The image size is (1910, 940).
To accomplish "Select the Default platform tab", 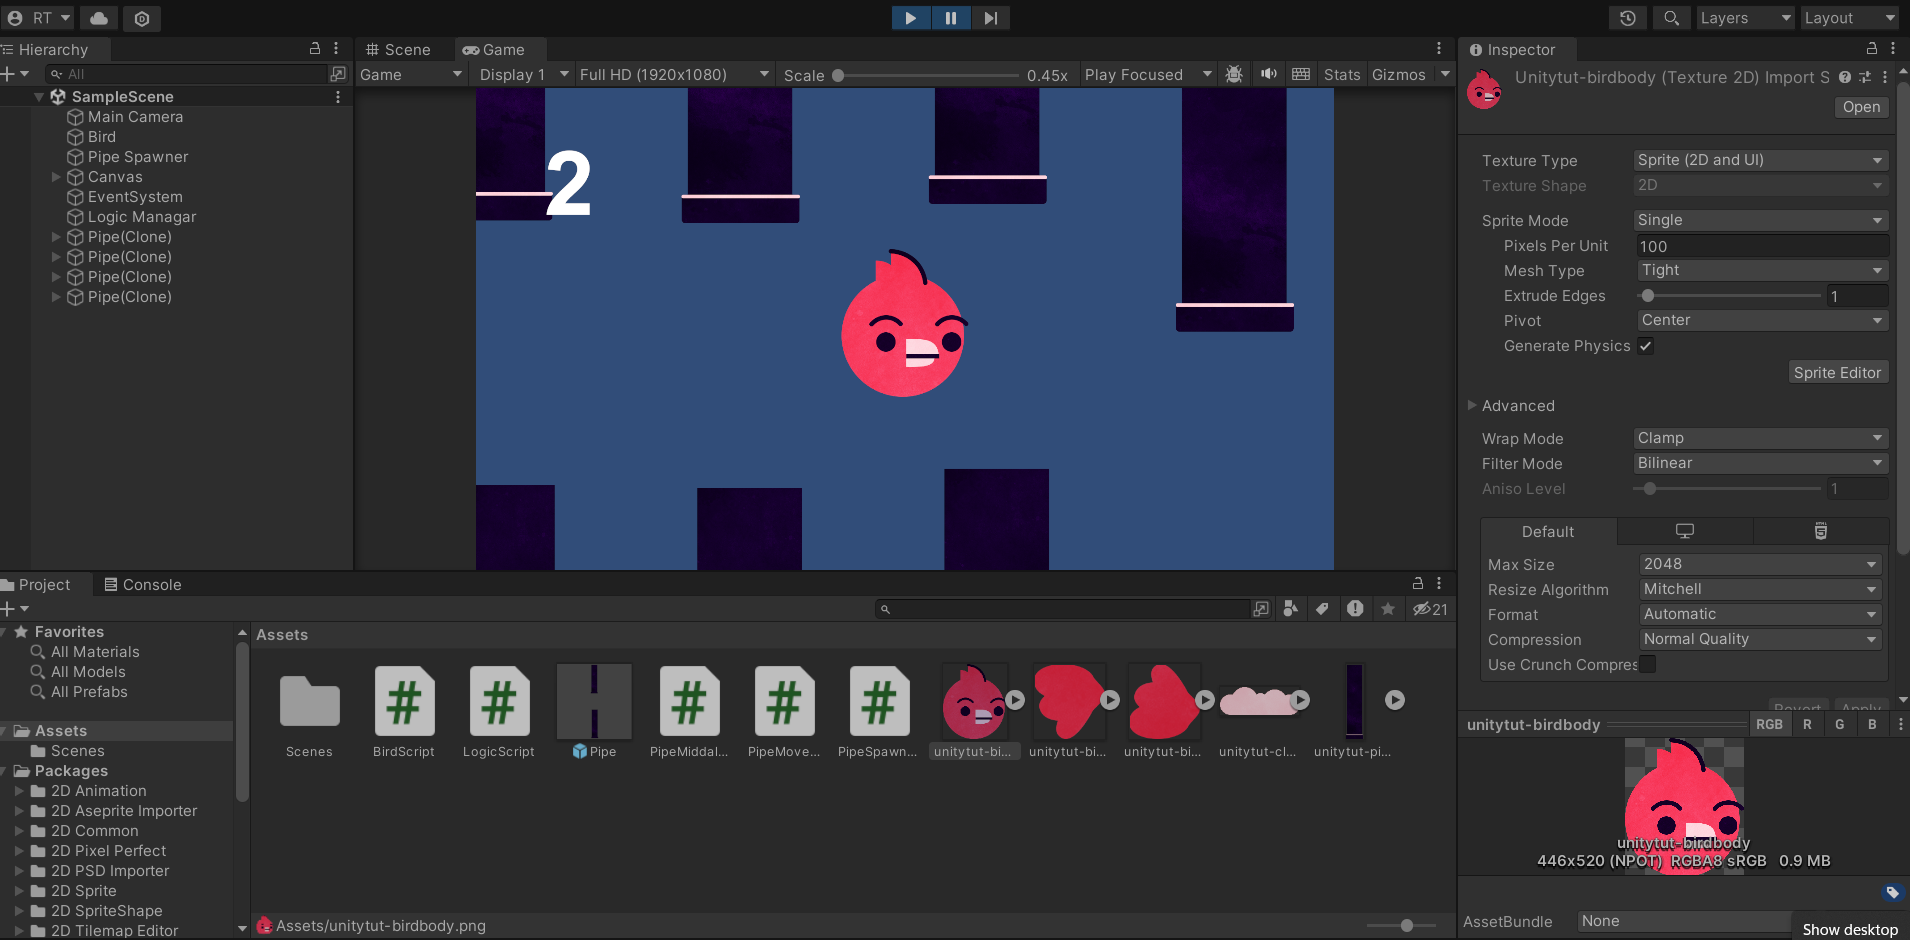I will pyautogui.click(x=1548, y=532).
